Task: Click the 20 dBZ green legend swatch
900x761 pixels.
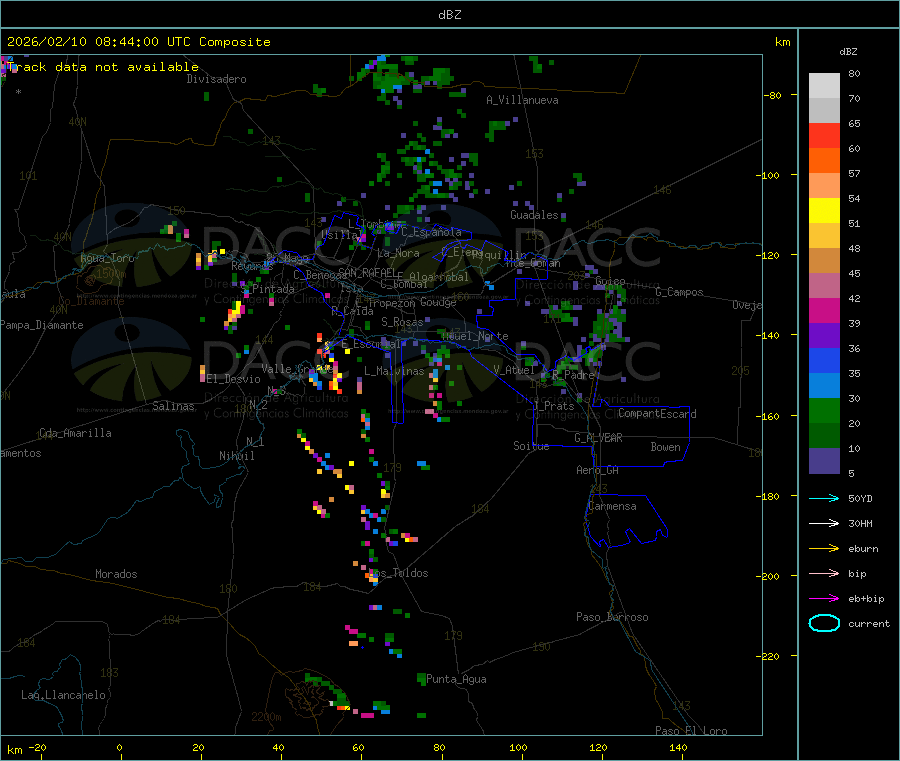Action: (x=824, y=410)
